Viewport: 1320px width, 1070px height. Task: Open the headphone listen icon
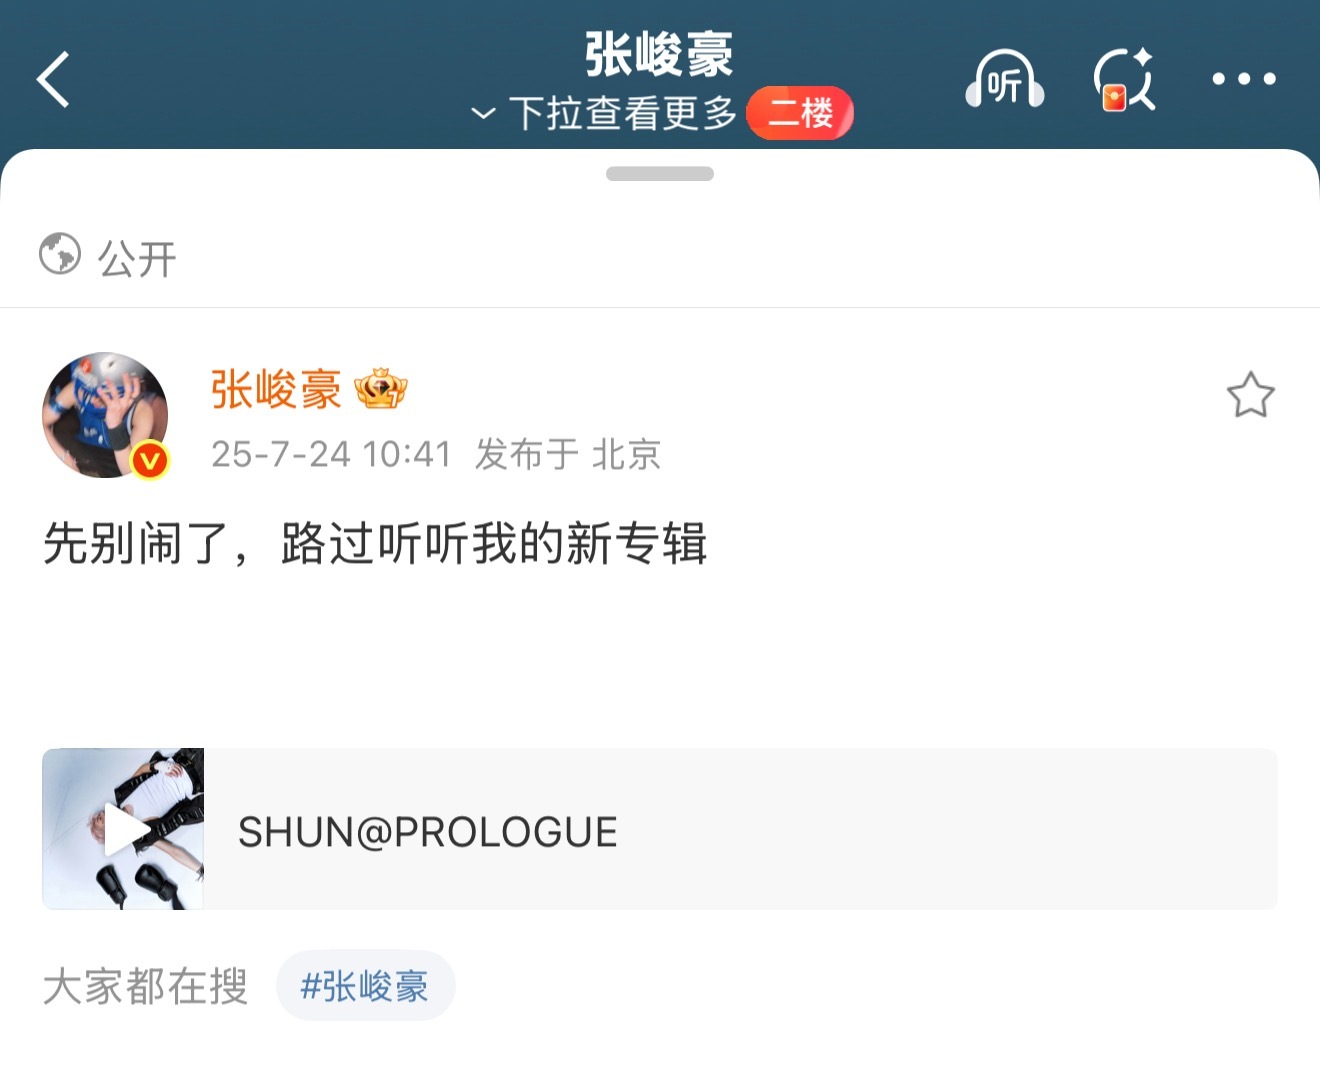[1005, 79]
